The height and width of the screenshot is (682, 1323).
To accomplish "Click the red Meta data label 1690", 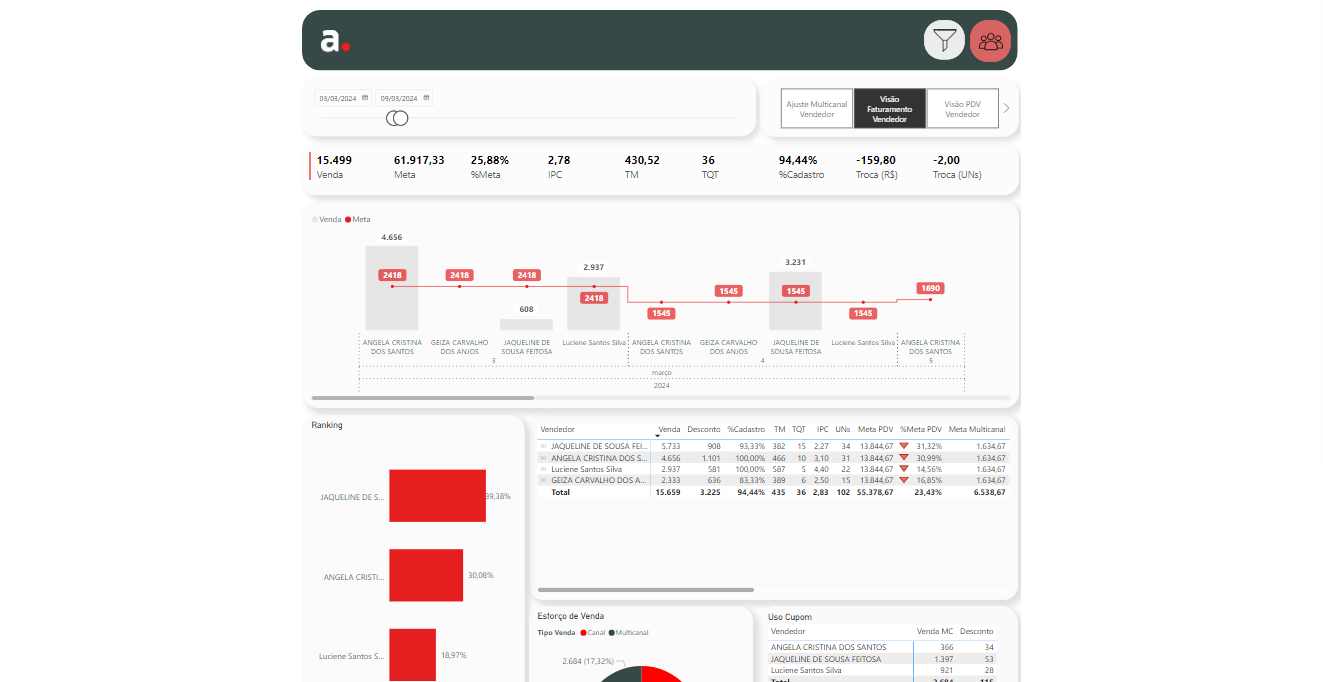I will [930, 288].
